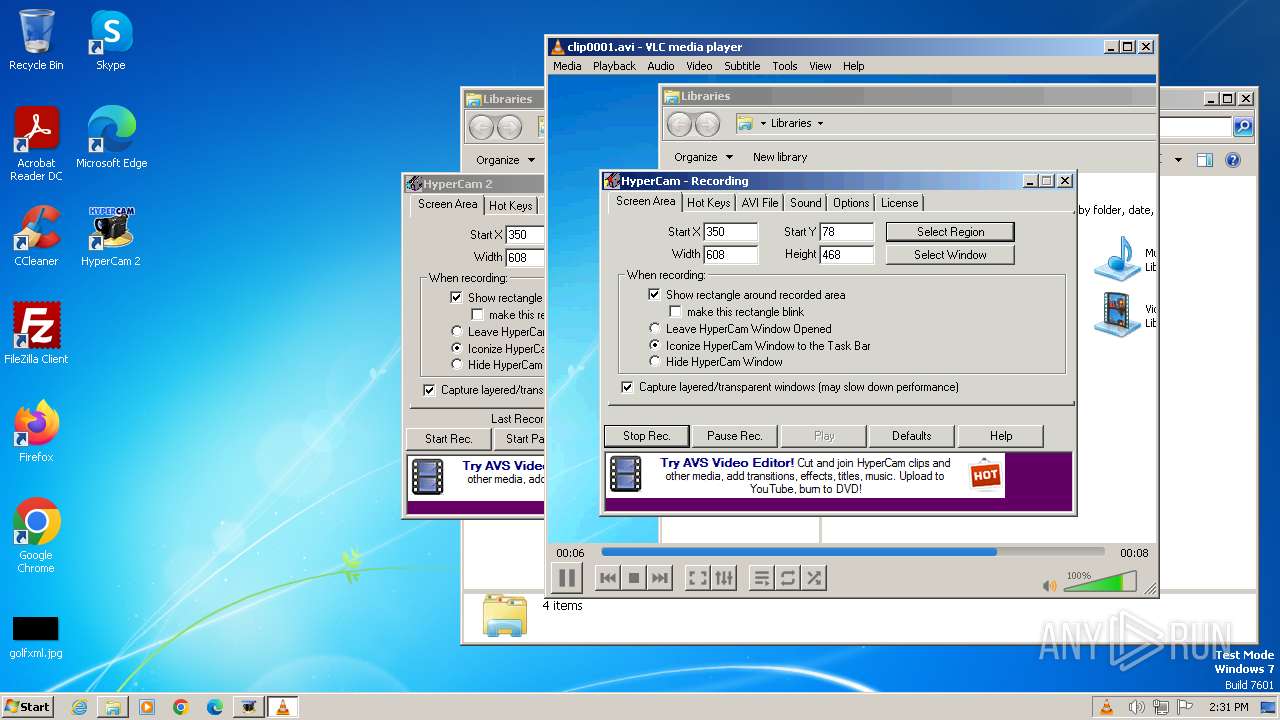Click Pause Rec. button
This screenshot has width=1280, height=720.
click(735, 436)
